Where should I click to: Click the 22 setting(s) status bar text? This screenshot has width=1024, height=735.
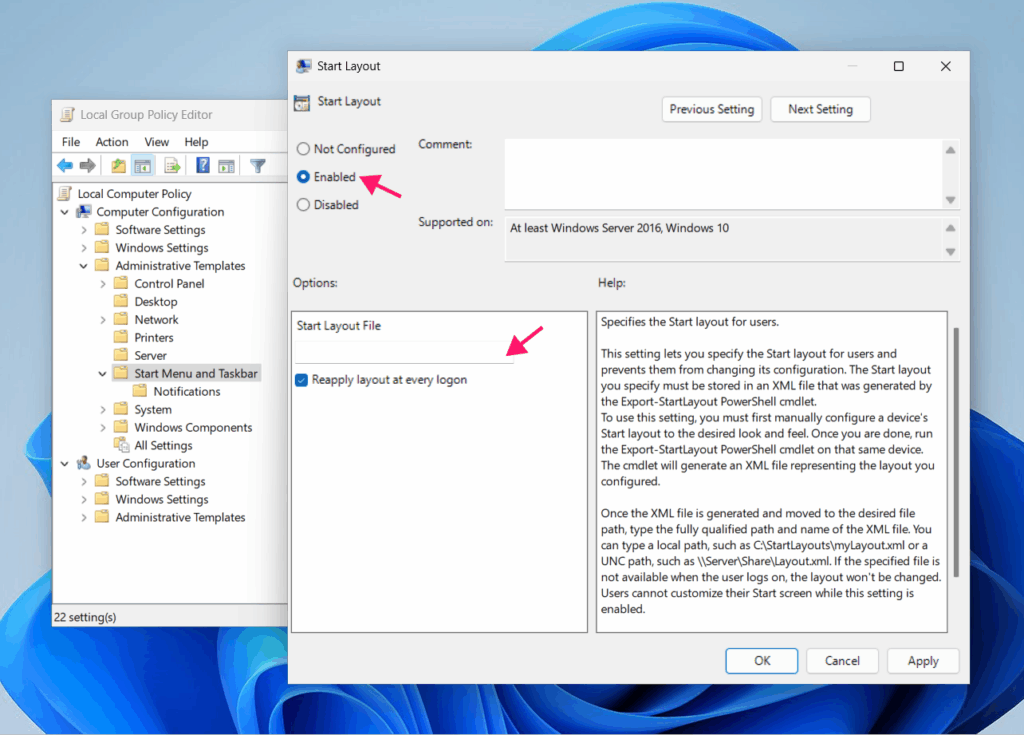85,617
